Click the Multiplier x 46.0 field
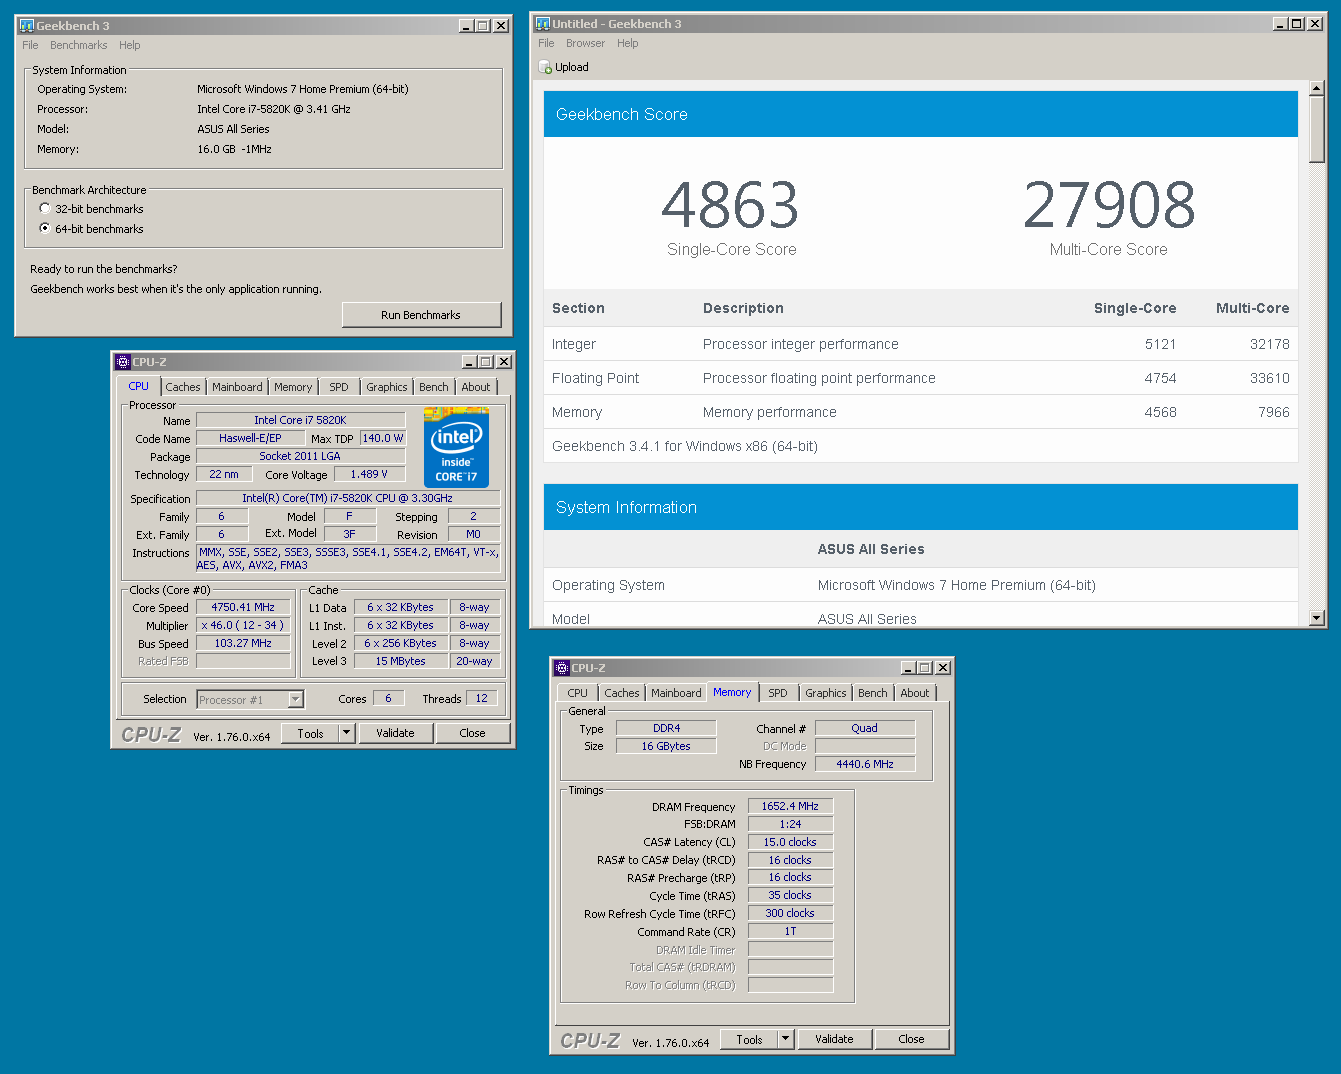 [x=243, y=625]
